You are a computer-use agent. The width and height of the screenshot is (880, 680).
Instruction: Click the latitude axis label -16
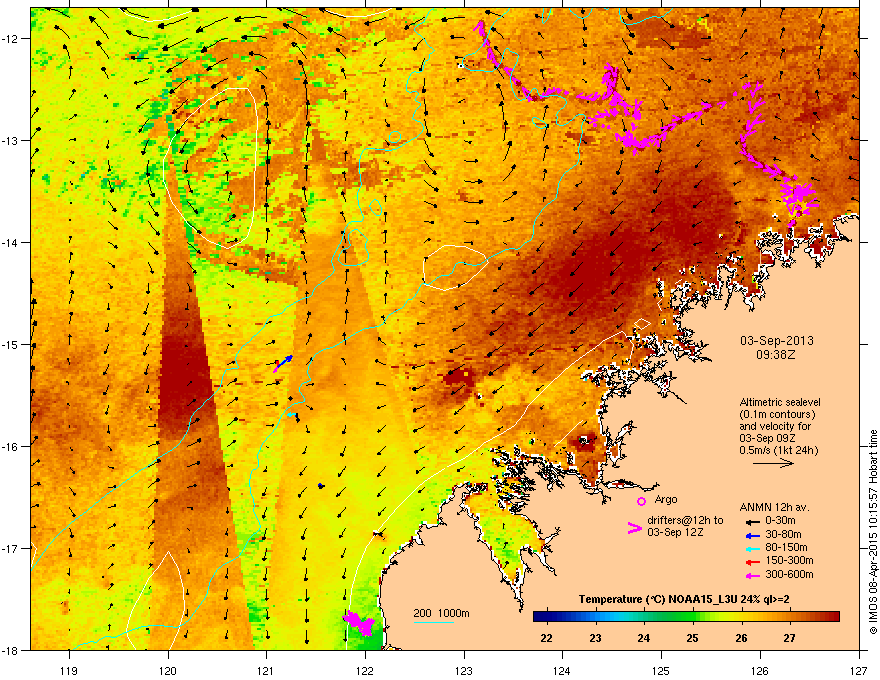[x=10, y=447]
